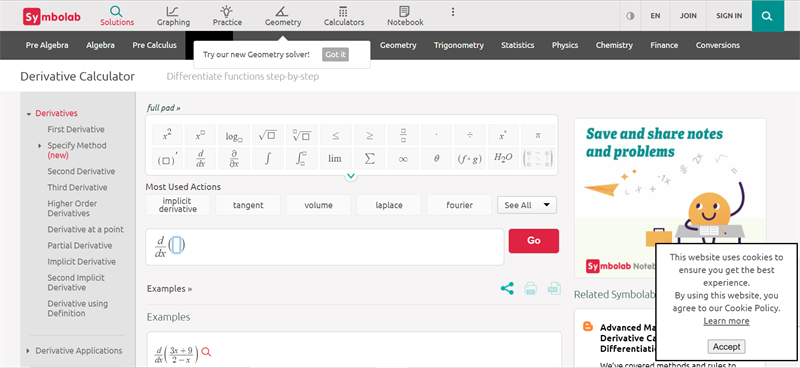Insert logarithm with base symbol
Viewport: 800px width, 368px height.
coord(234,135)
